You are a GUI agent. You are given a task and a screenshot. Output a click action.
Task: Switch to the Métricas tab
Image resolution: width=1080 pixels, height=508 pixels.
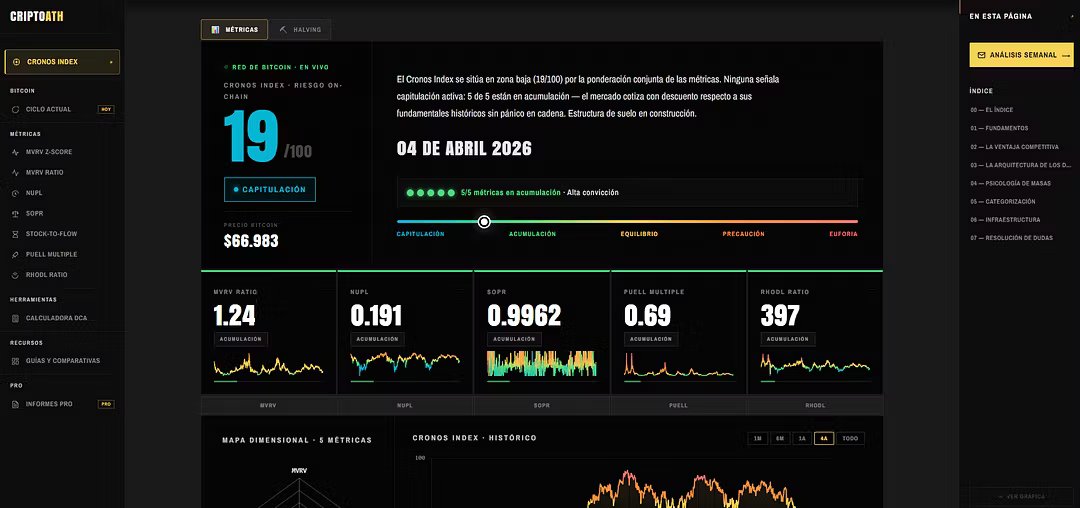[x=234, y=30]
